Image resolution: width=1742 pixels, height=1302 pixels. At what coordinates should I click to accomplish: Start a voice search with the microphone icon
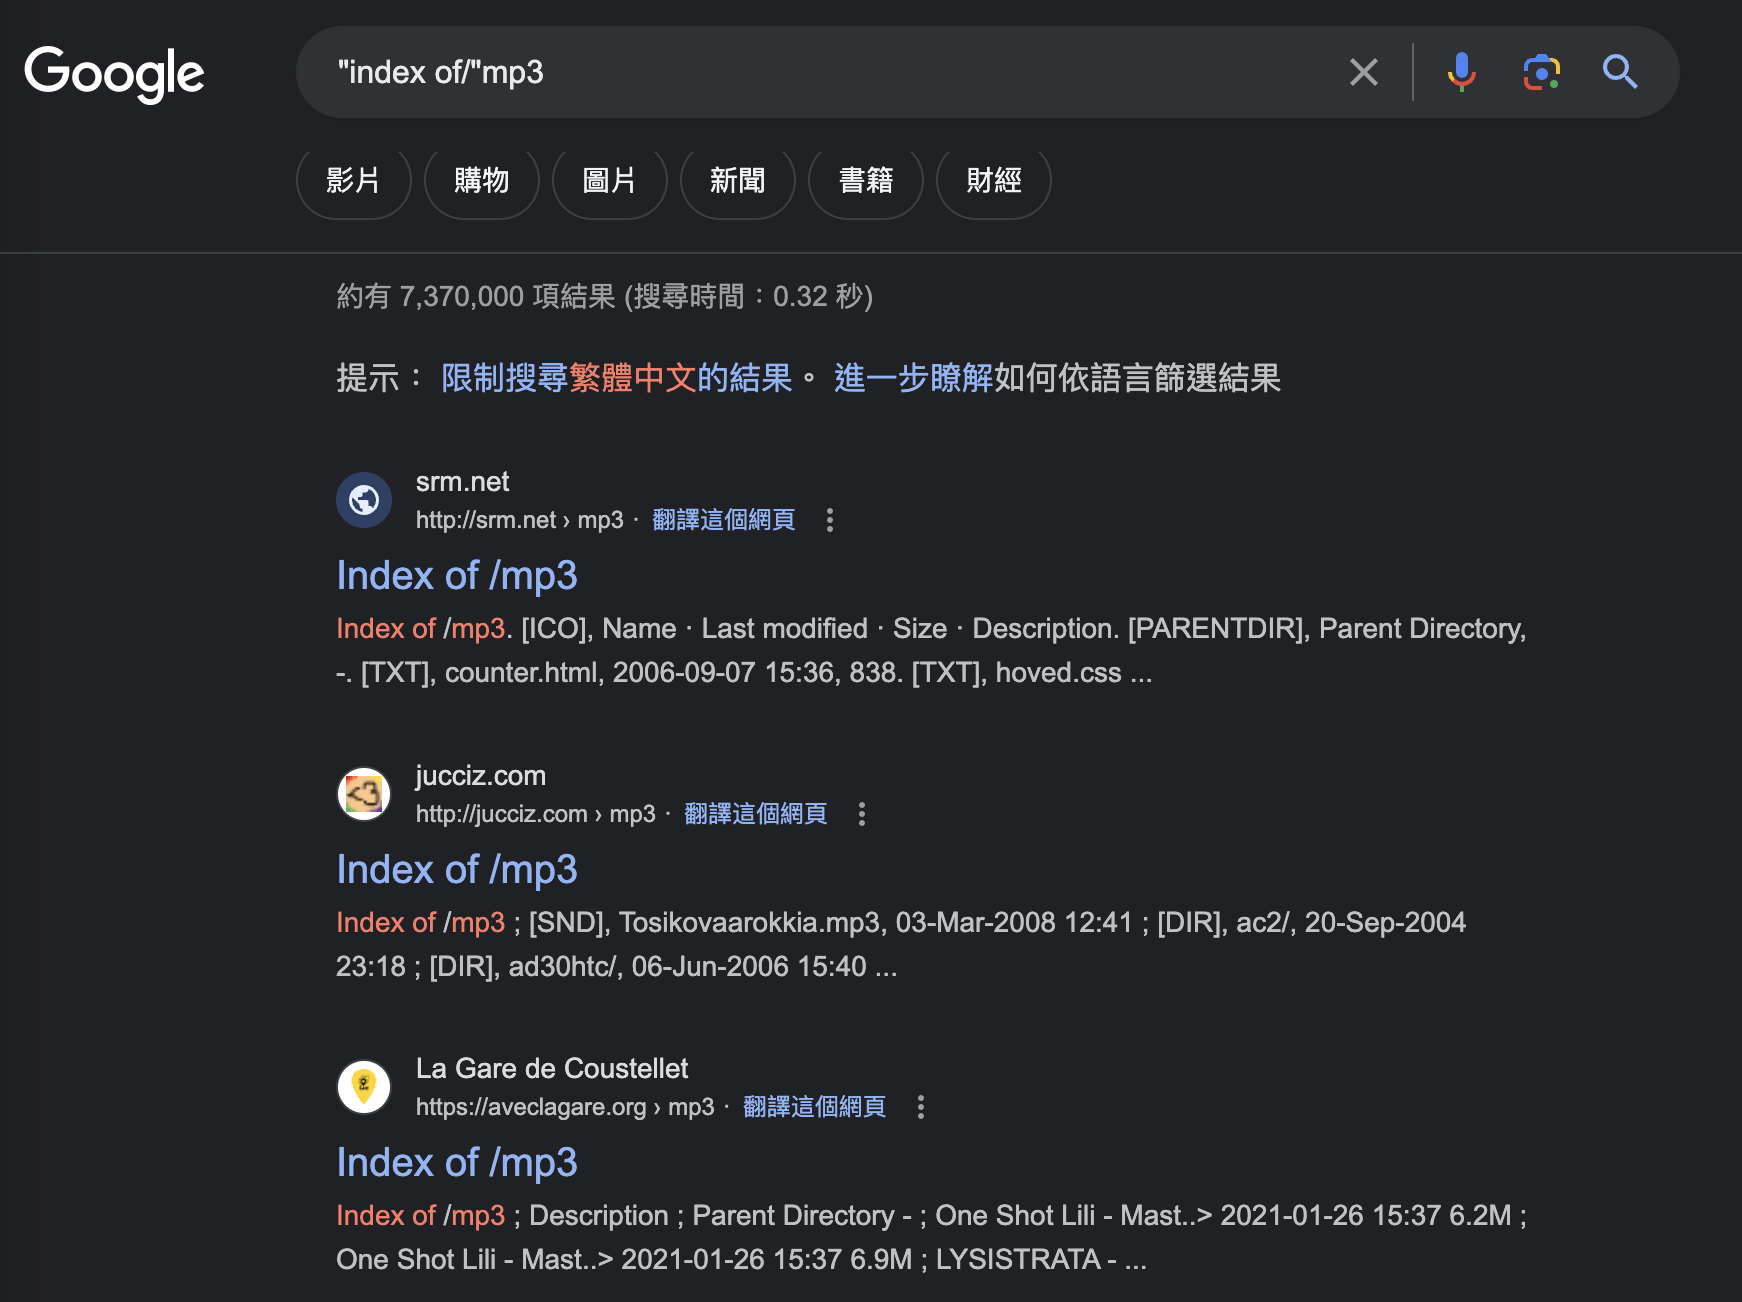[1461, 71]
